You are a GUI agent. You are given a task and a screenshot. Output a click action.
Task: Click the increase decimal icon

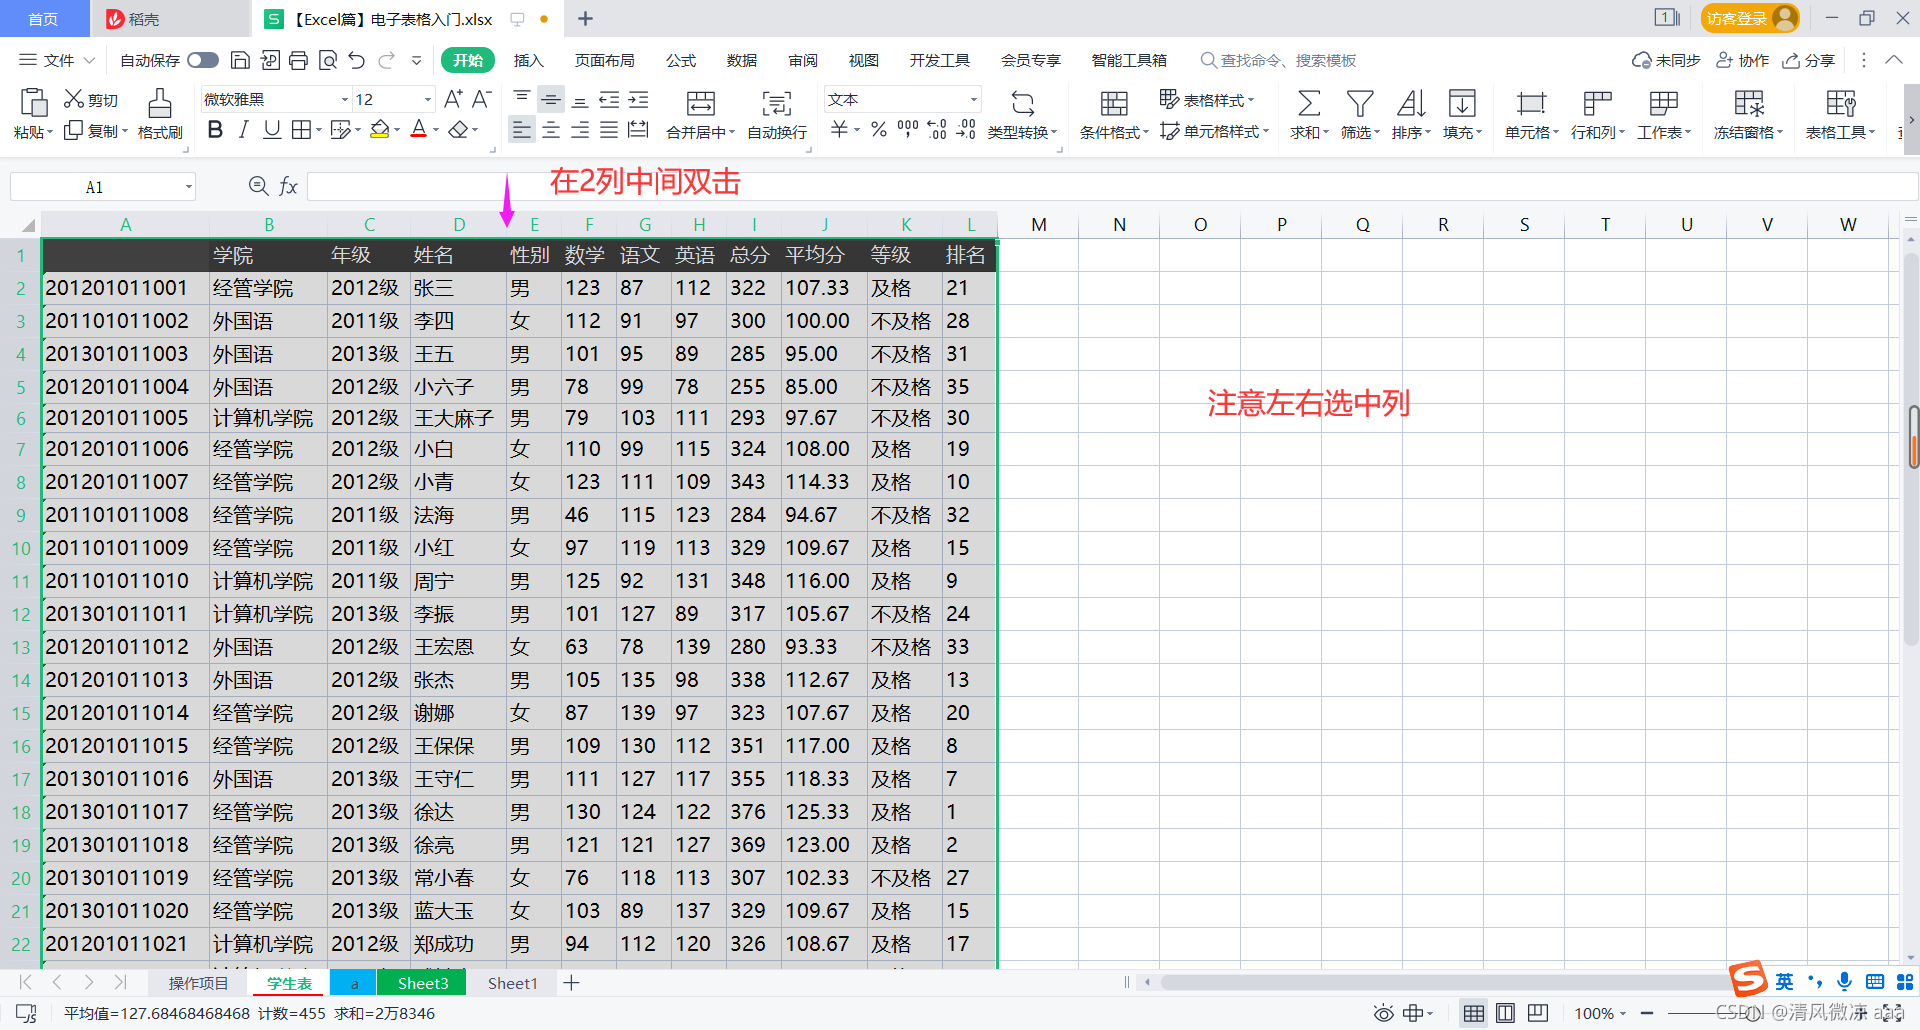[937, 130]
